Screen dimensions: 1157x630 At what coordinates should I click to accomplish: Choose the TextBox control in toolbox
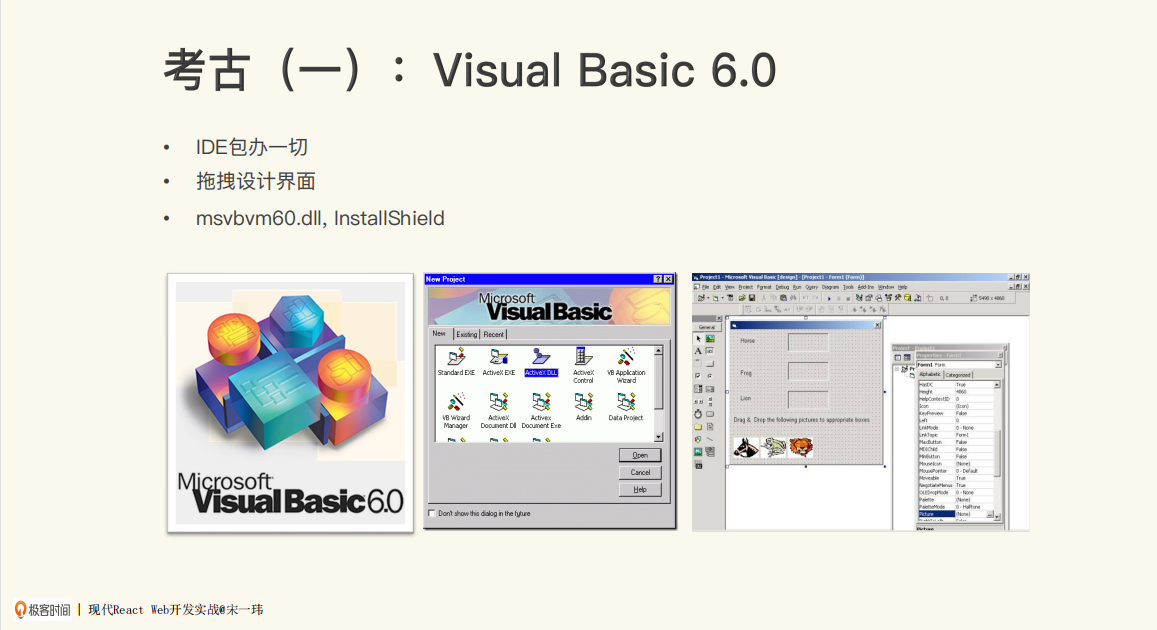click(710, 351)
